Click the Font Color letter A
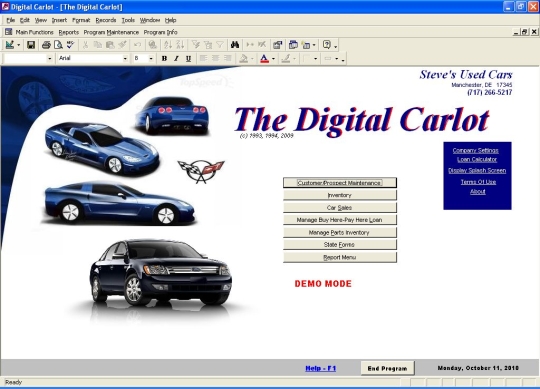The width and height of the screenshot is (540, 389). pos(264,59)
